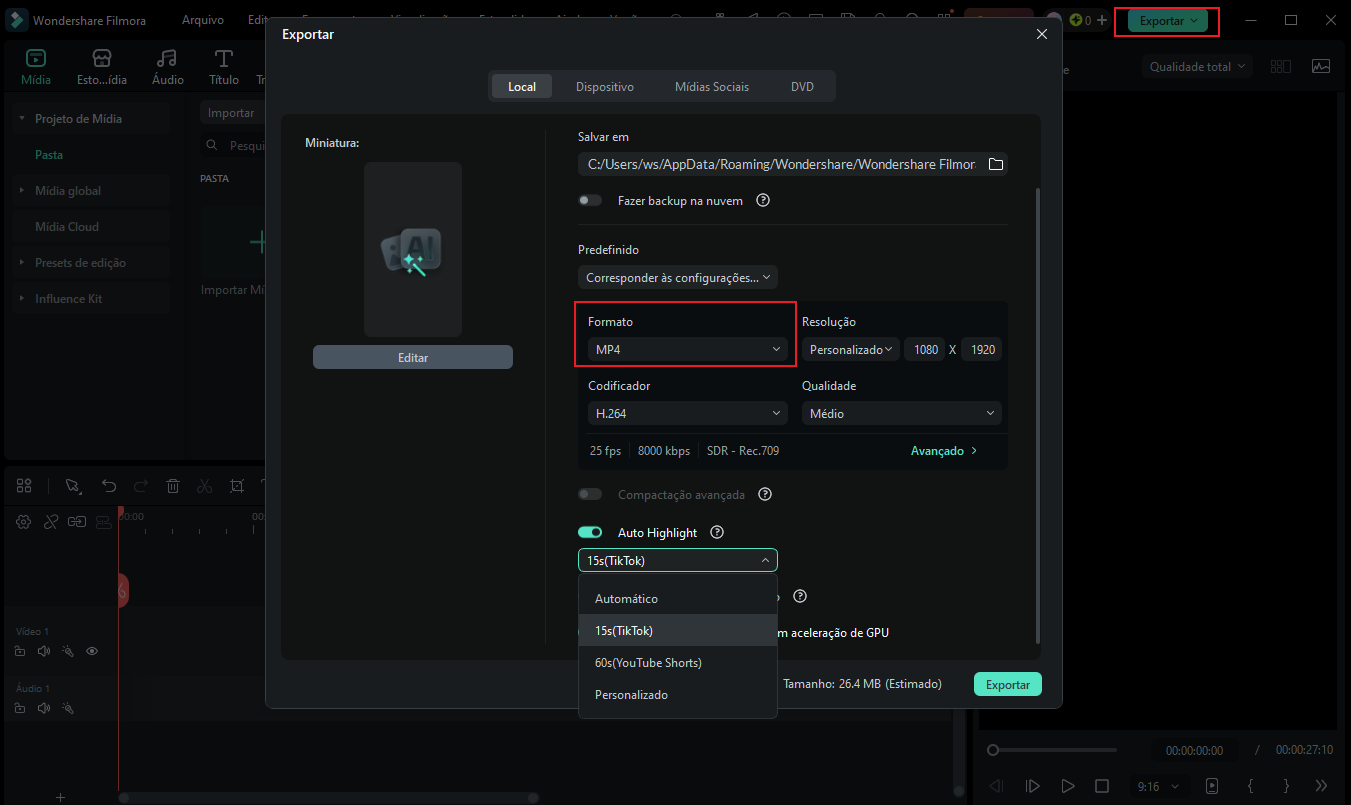
Task: Open the Codificador H.264 dropdown
Action: pos(688,413)
